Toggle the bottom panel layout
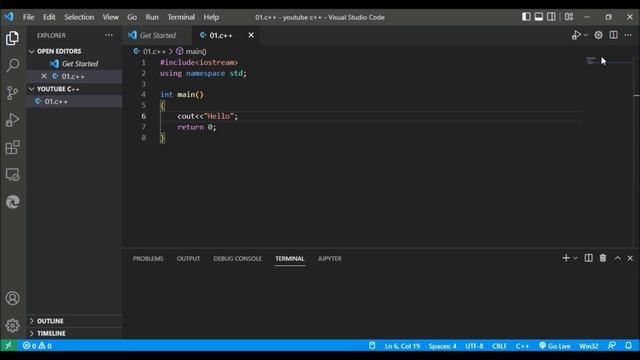Screen dimensions: 640x360 (x=539, y=17)
